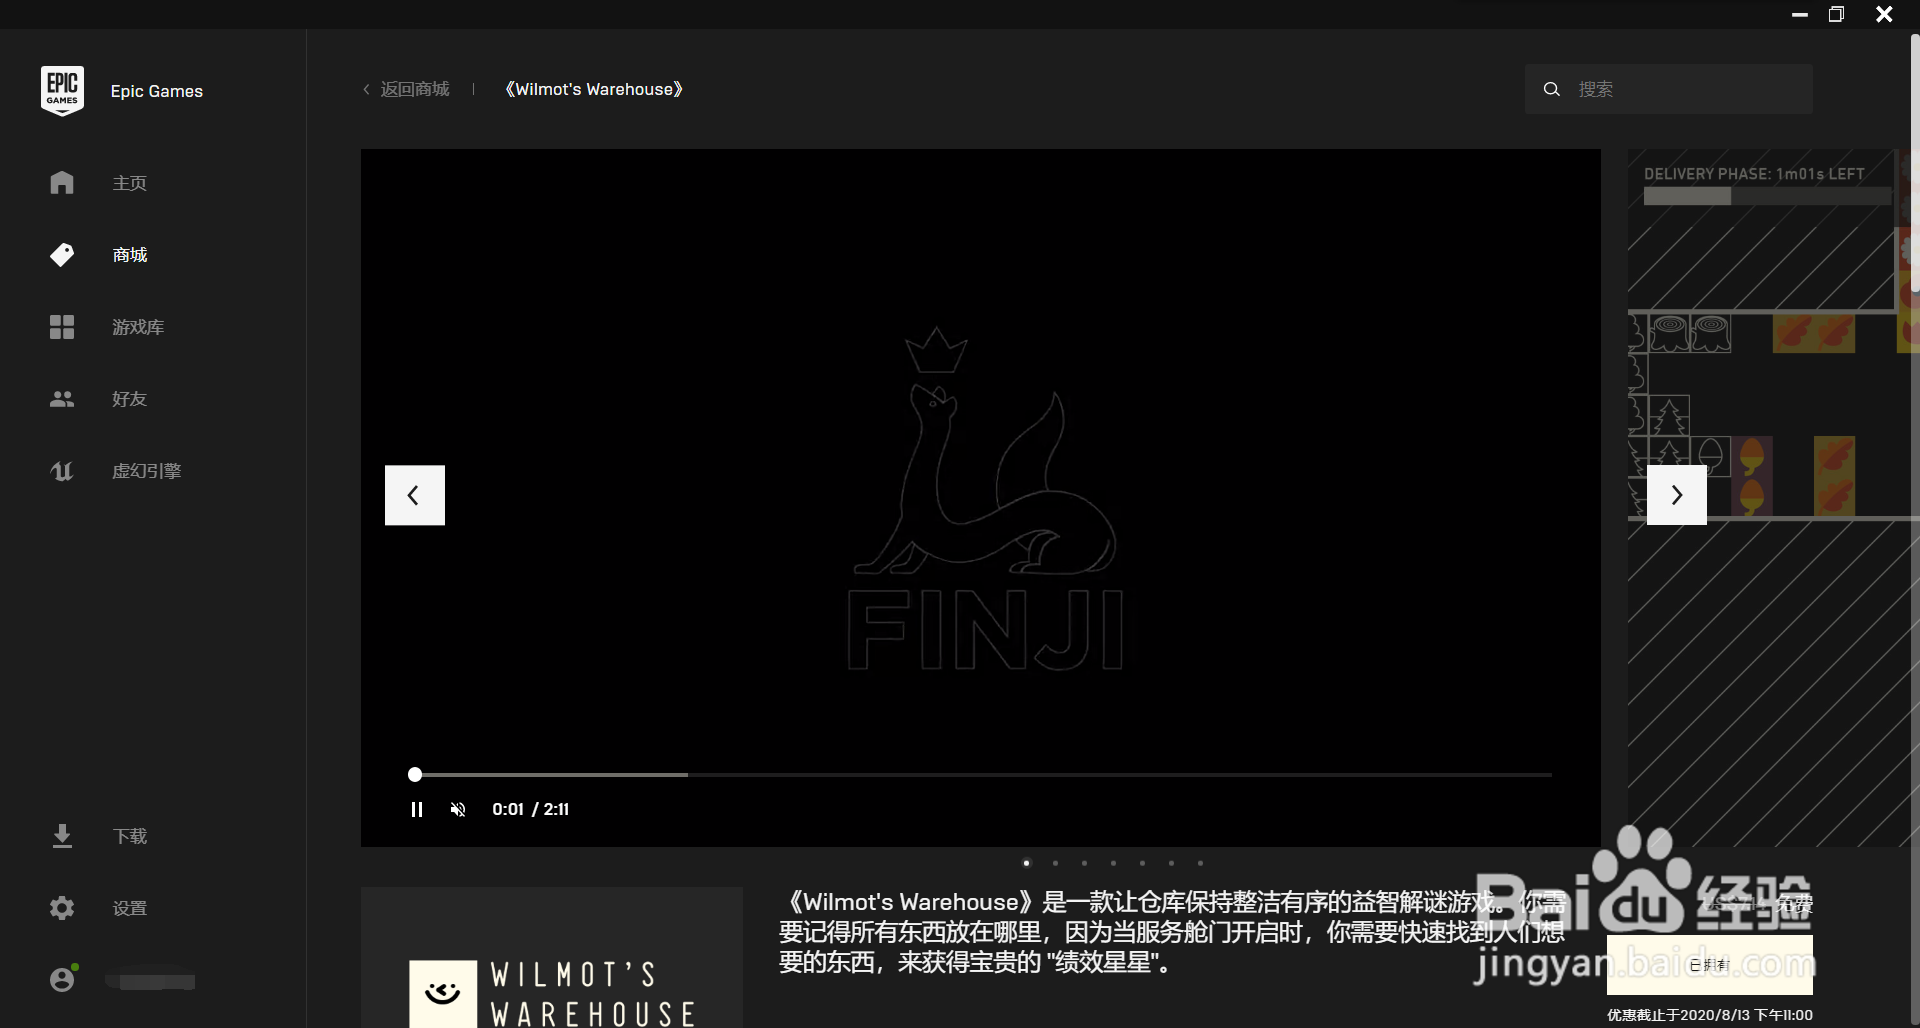Go back to 返回商城
1920x1028 pixels.
pyautogui.click(x=406, y=89)
